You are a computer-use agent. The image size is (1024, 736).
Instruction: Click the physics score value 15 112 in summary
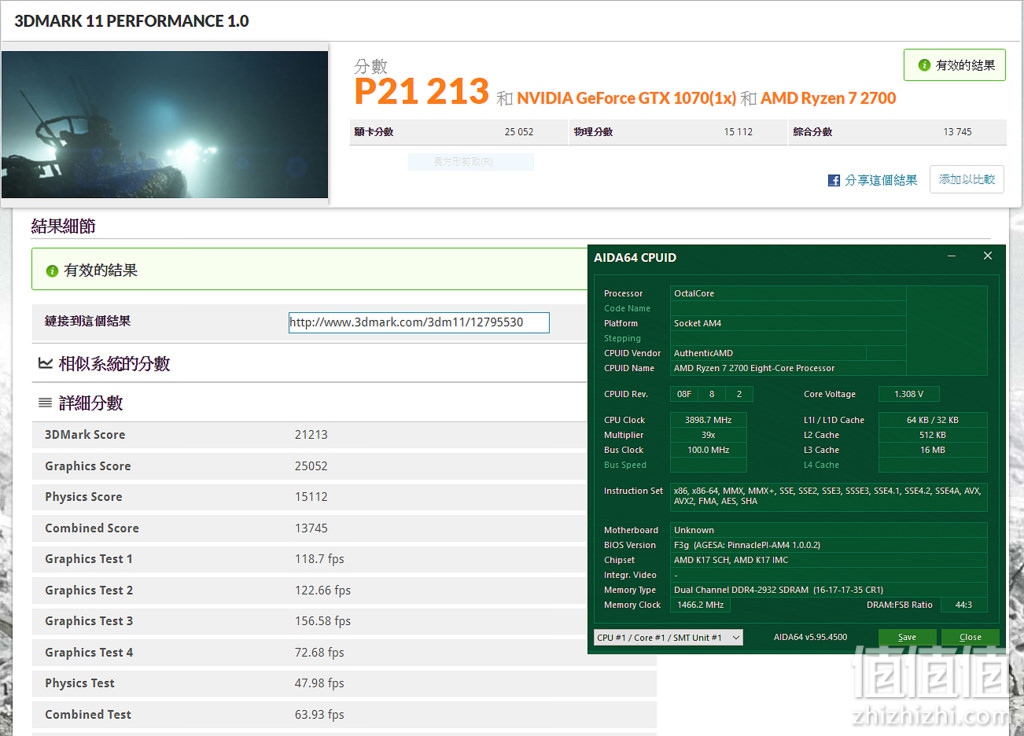738,132
